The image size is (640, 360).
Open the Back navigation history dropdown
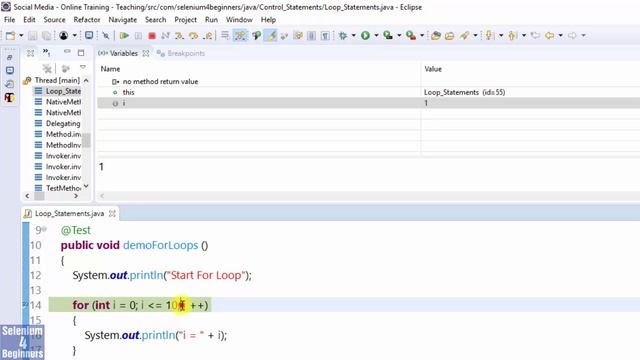560,36
